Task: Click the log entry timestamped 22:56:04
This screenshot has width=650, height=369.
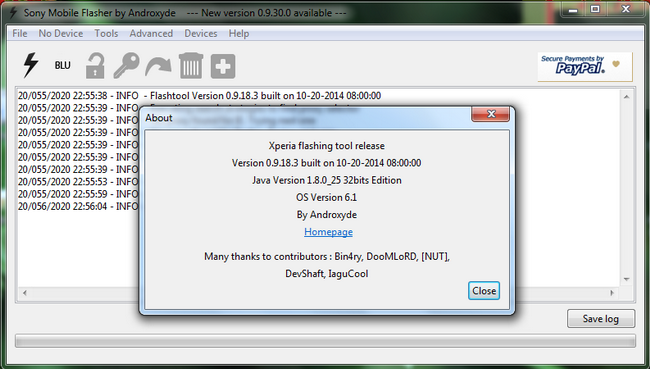Action: 78,206
